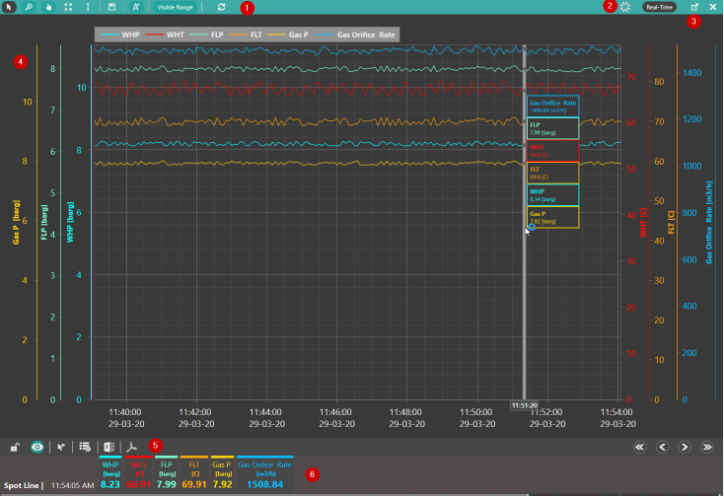The image size is (724, 496).
Task: Step to the previous time interval
Action: pos(661,447)
